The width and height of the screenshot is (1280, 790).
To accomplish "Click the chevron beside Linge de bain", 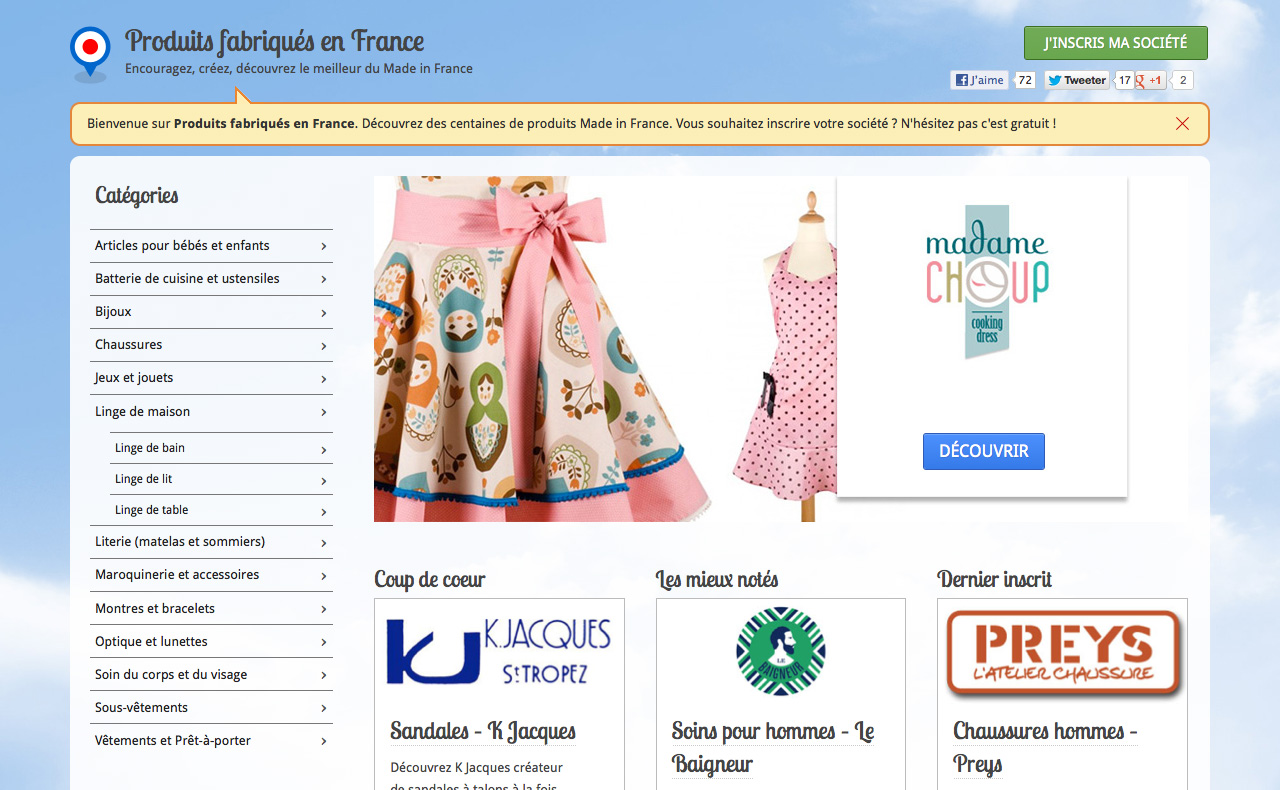I will [324, 450].
